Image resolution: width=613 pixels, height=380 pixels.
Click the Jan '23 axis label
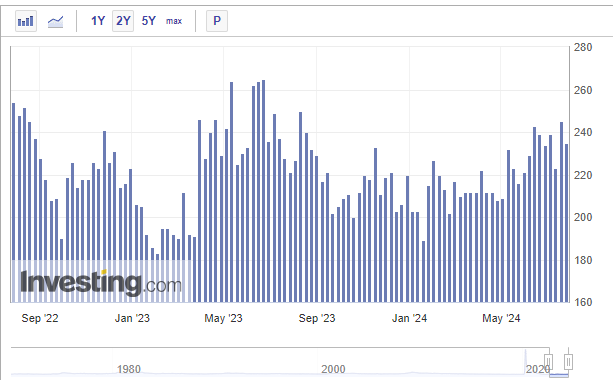pos(132,318)
